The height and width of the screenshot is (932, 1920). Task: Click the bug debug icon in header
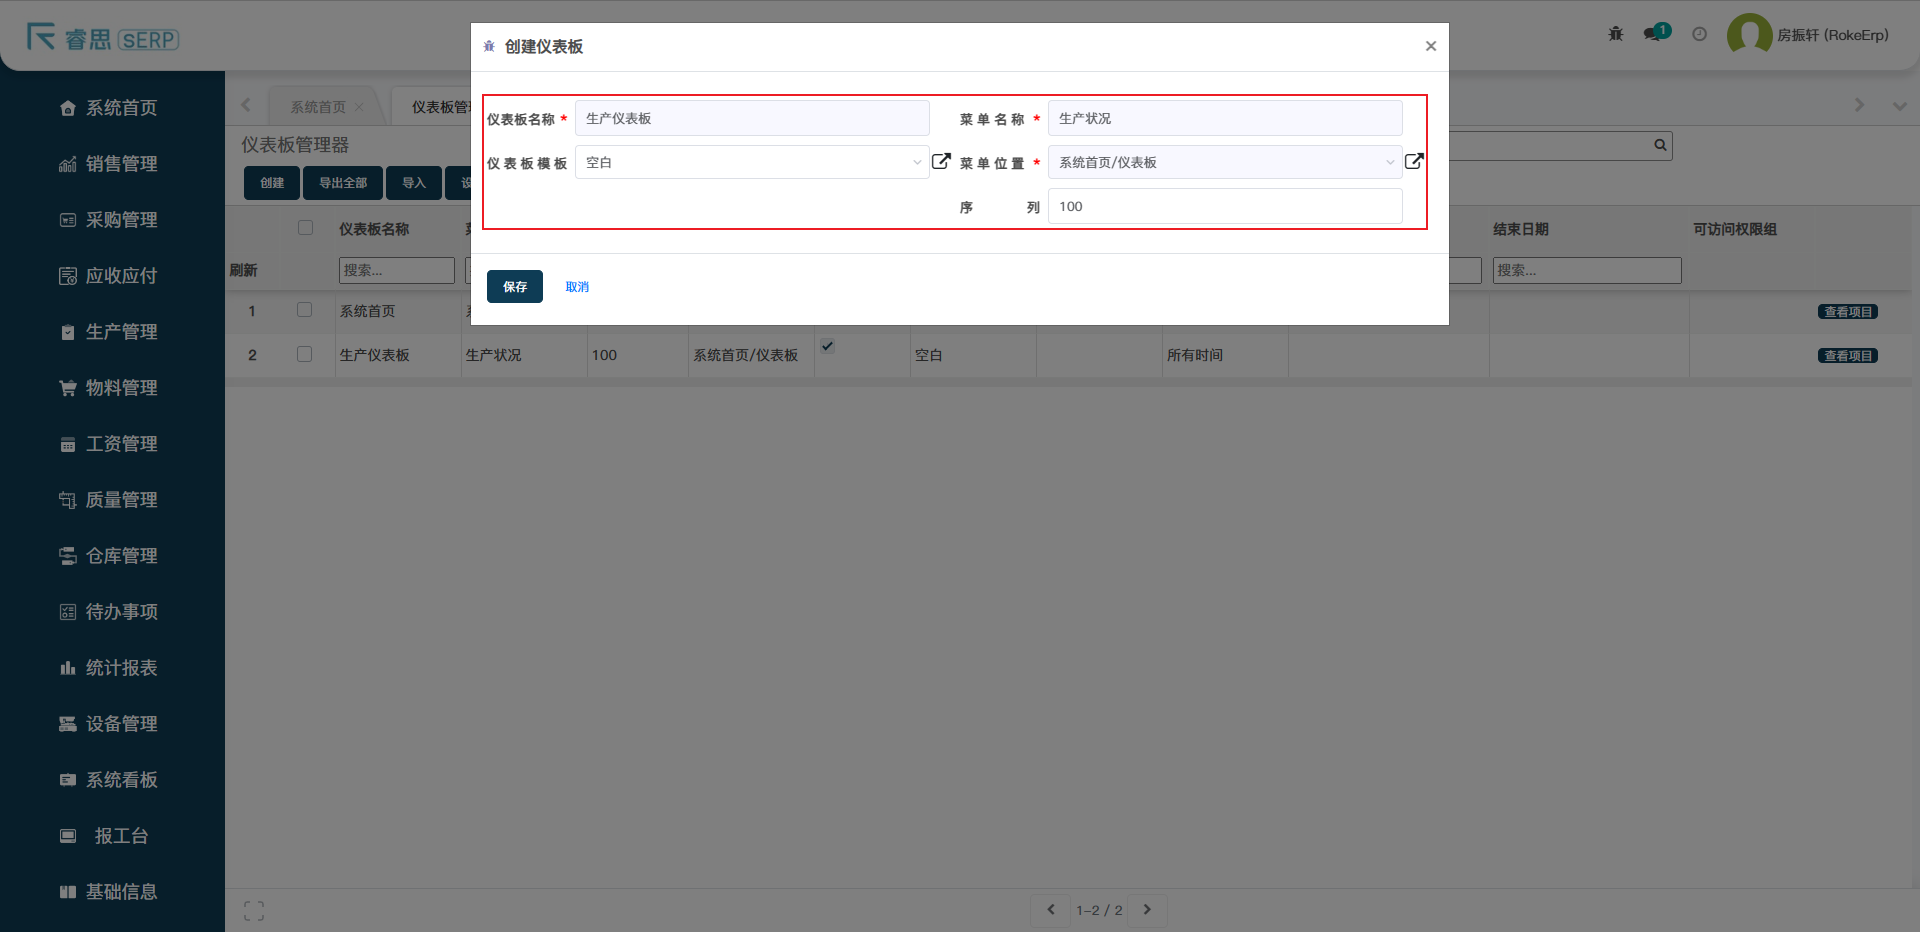pos(1616,34)
